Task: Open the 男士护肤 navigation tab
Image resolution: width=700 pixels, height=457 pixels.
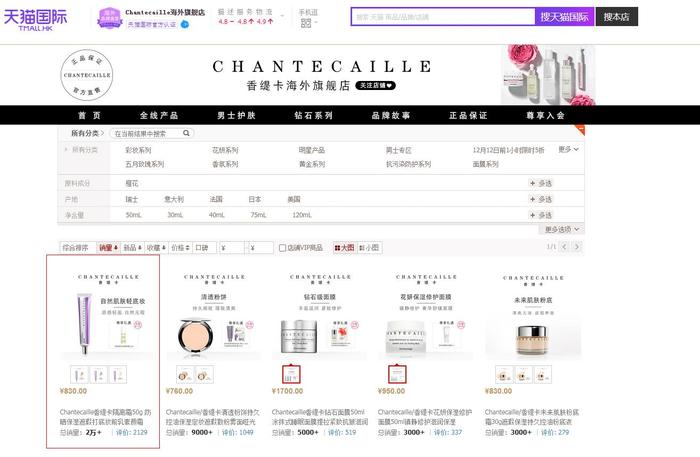Action: [236, 115]
